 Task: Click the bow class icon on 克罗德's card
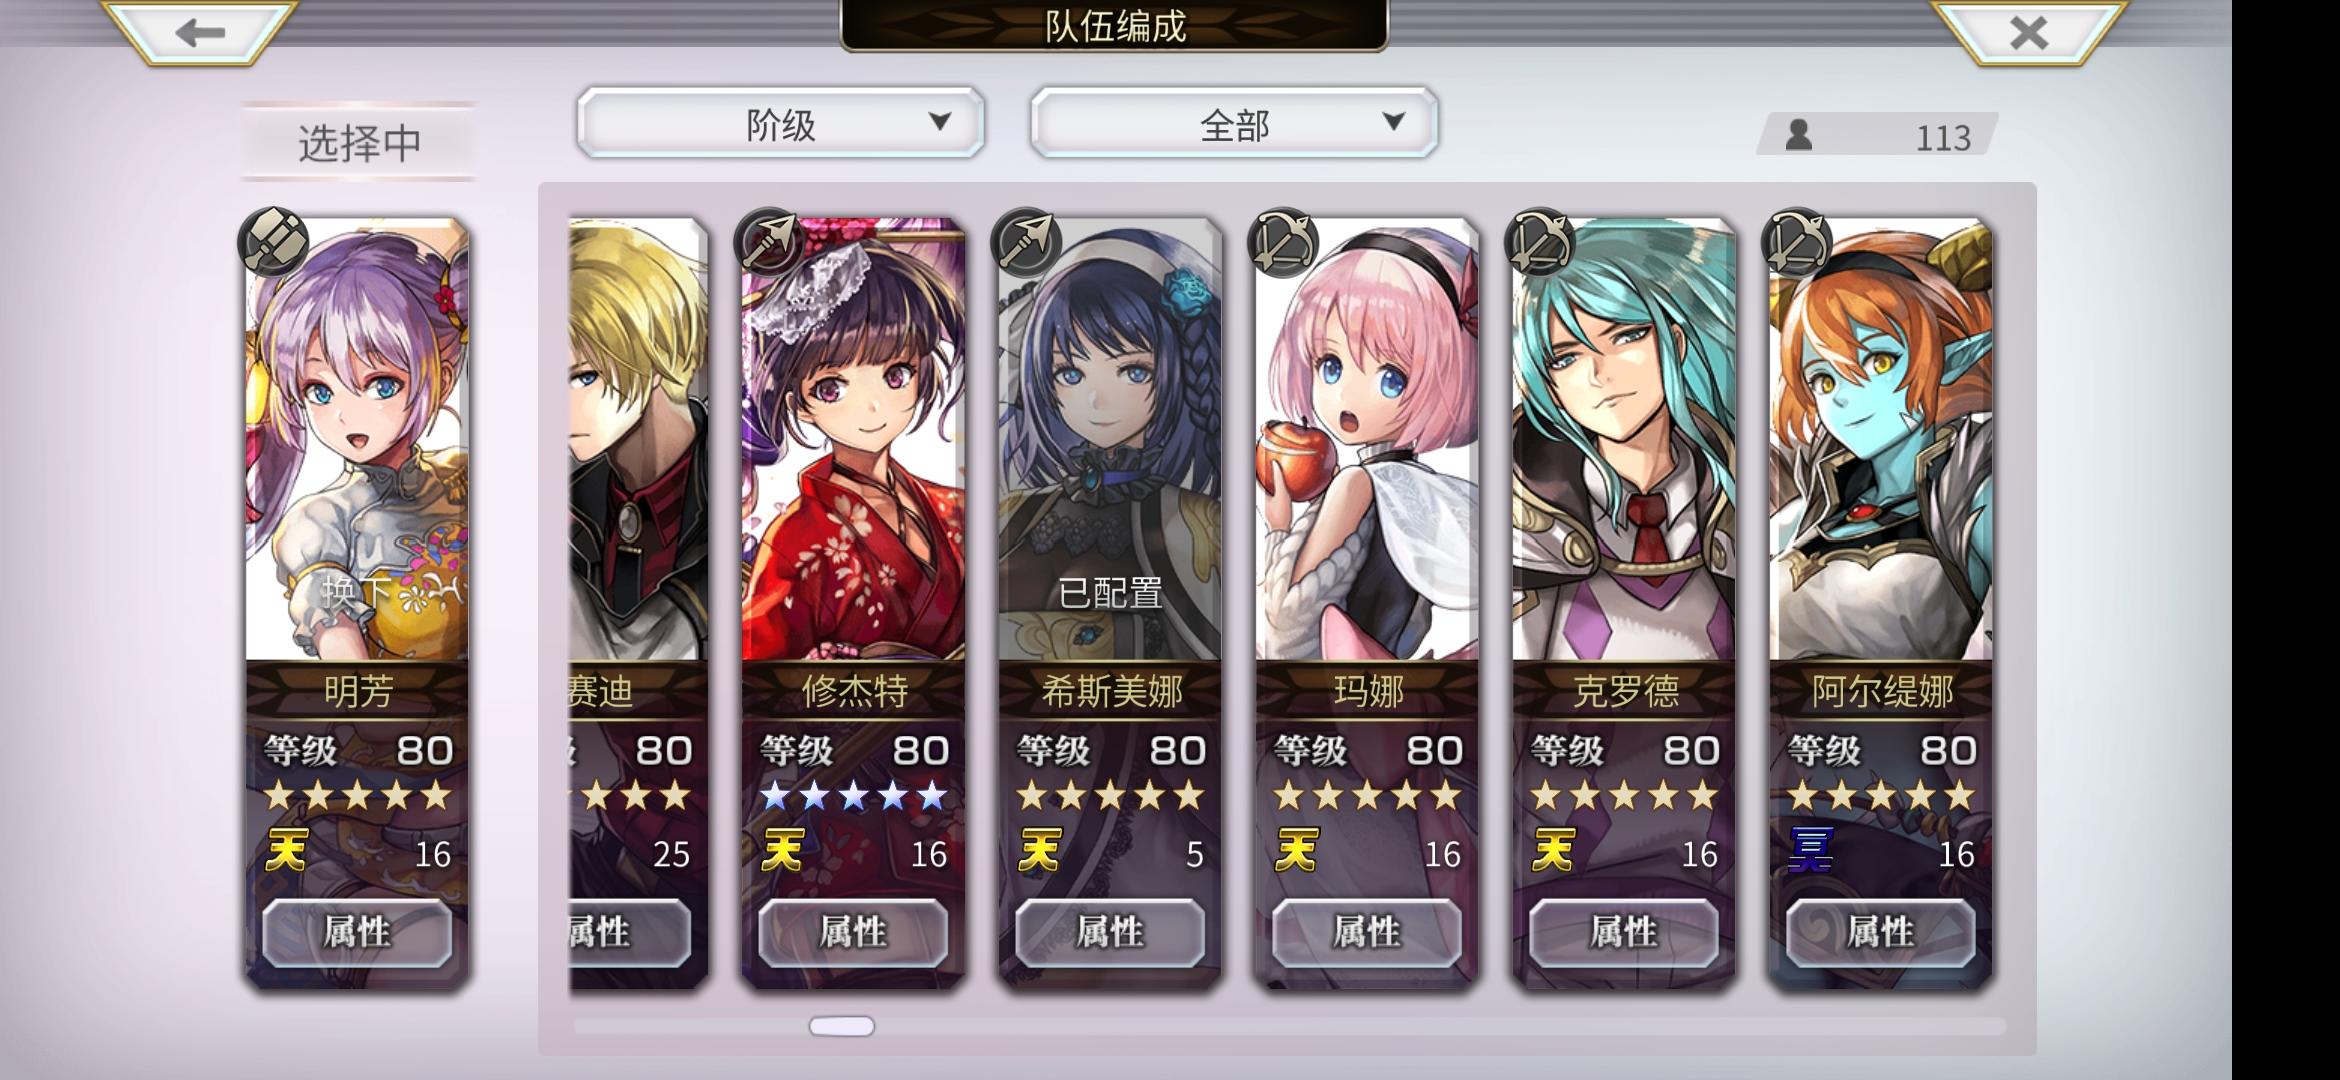tap(1540, 242)
